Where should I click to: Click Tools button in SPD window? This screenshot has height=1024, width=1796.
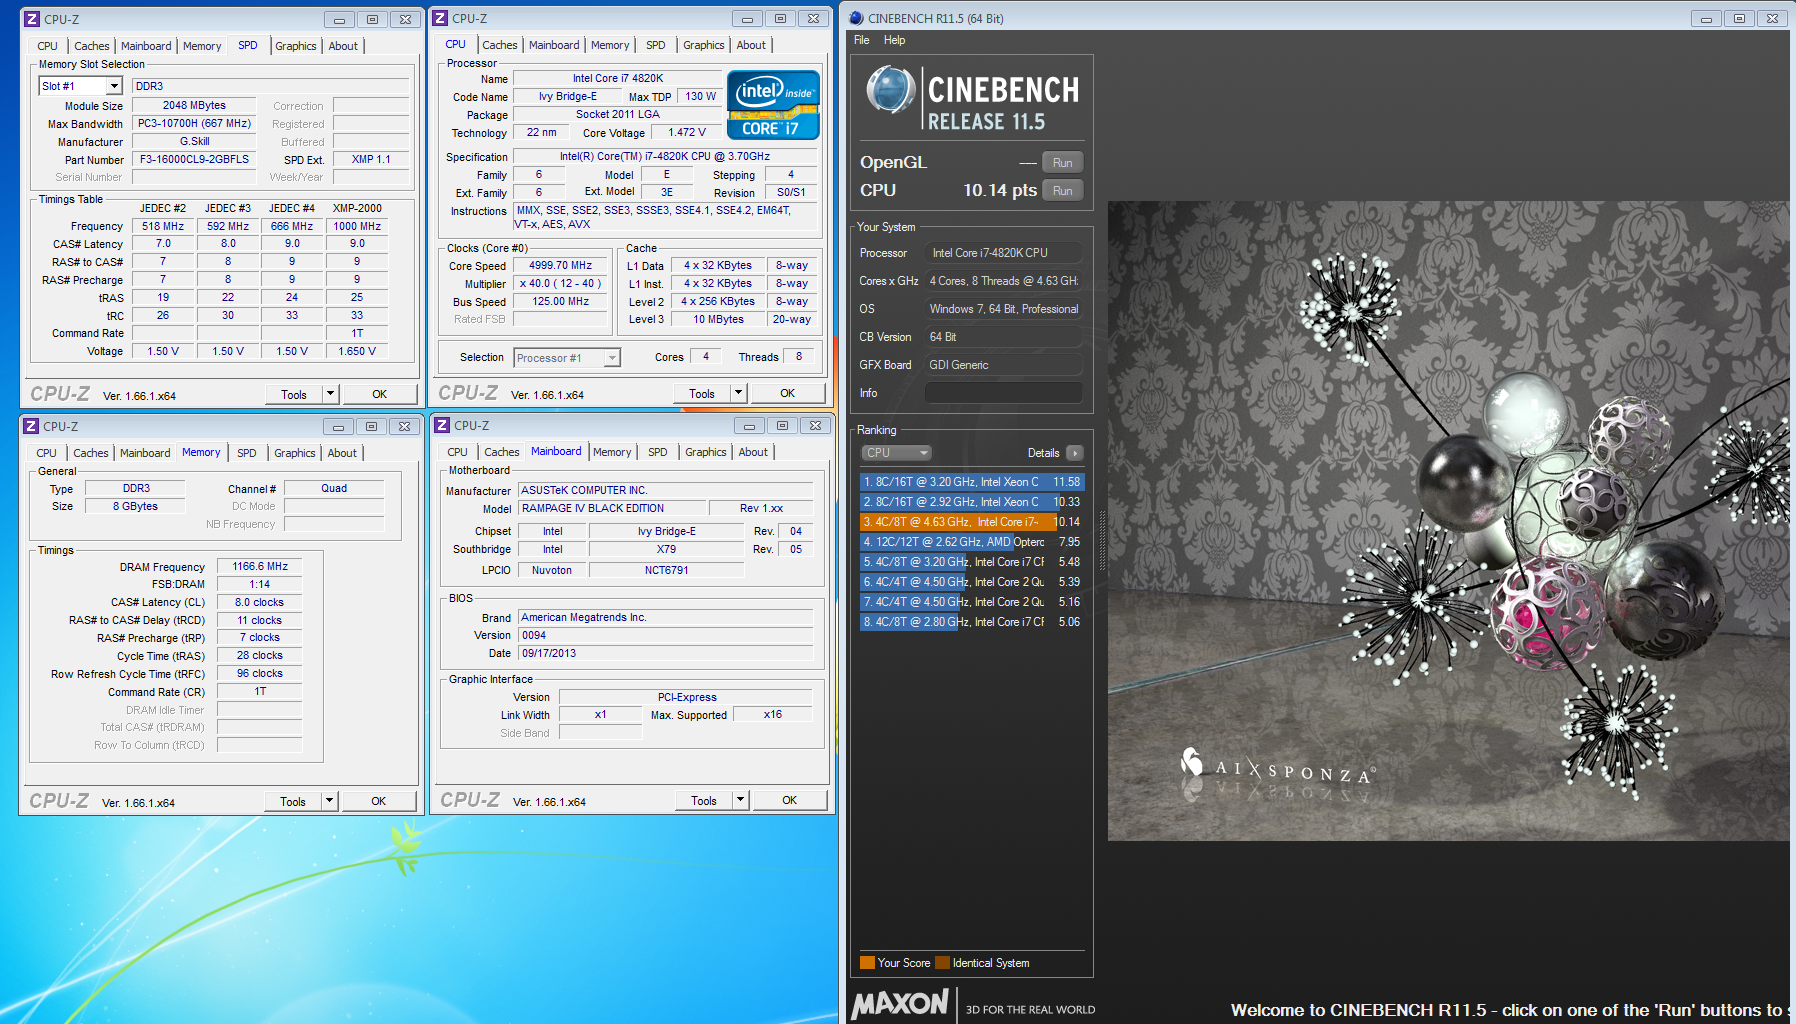[294, 394]
